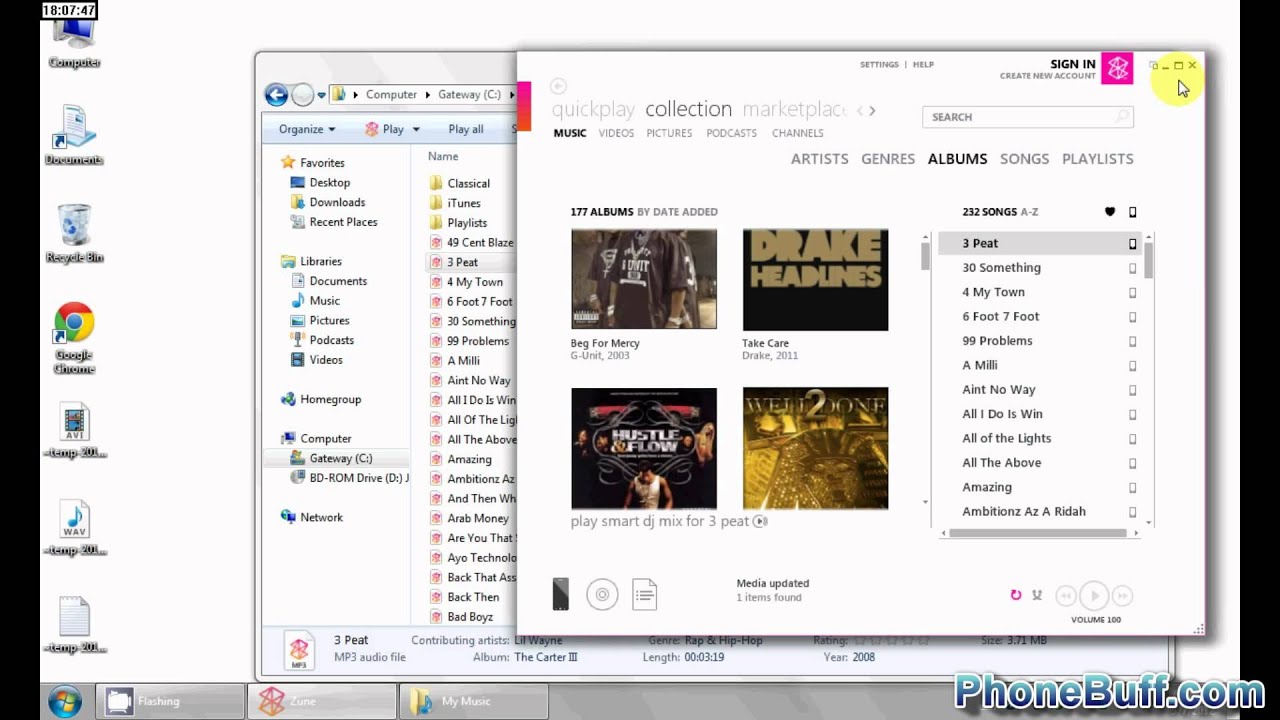
Task: Toggle repeat in Zune player controls
Action: point(1015,595)
